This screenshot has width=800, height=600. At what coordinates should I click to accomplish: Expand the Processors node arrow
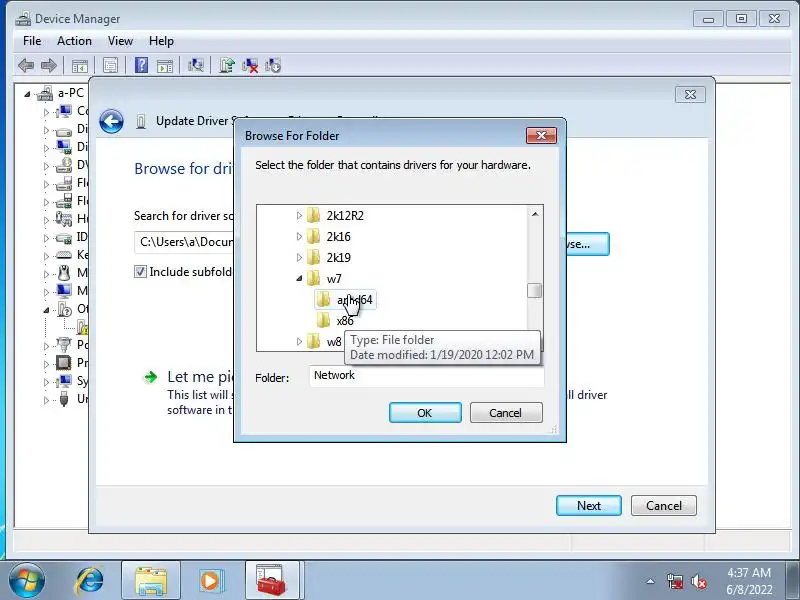coord(46,363)
